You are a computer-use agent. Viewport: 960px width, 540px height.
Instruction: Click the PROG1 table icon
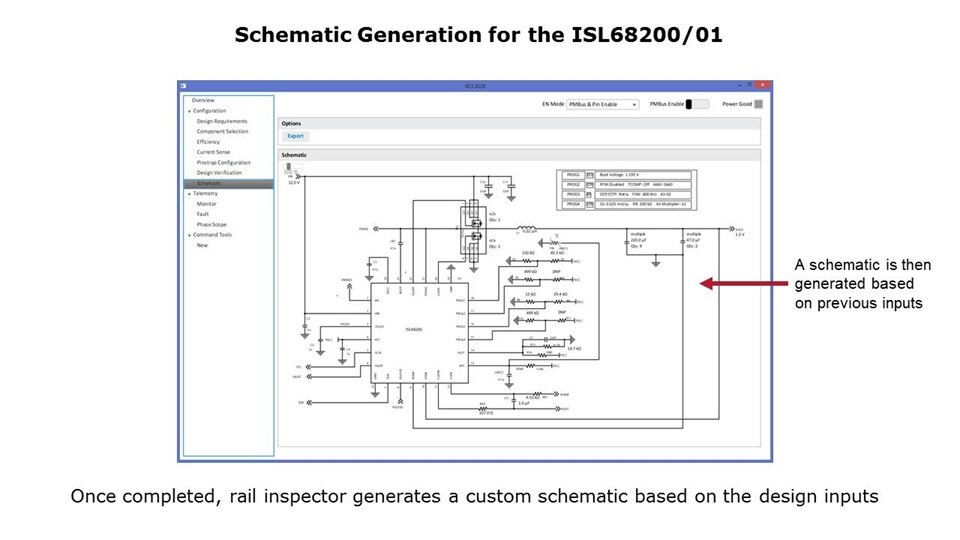click(x=590, y=175)
